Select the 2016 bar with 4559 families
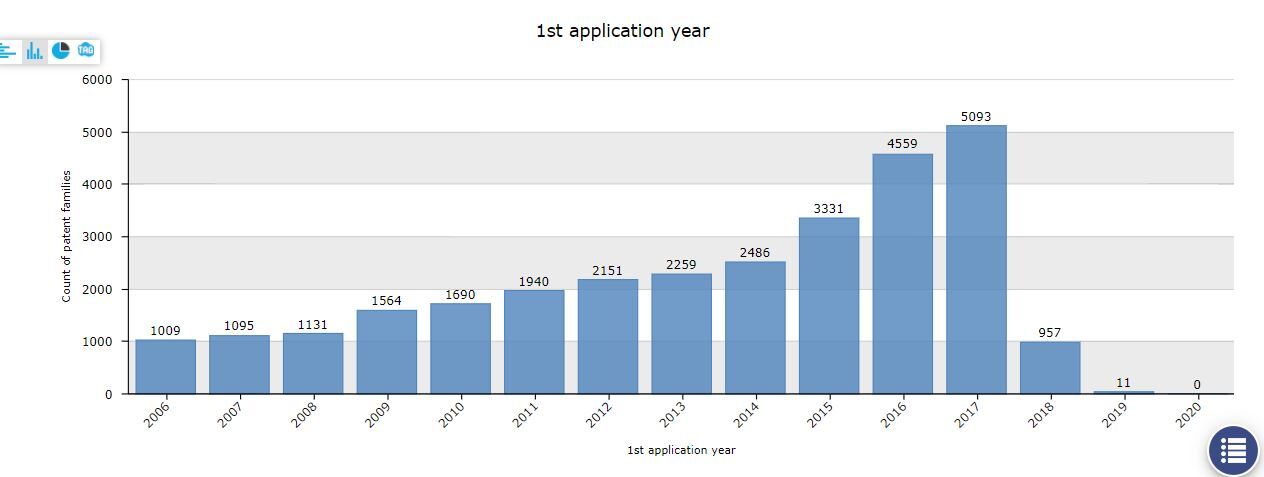 click(902, 273)
